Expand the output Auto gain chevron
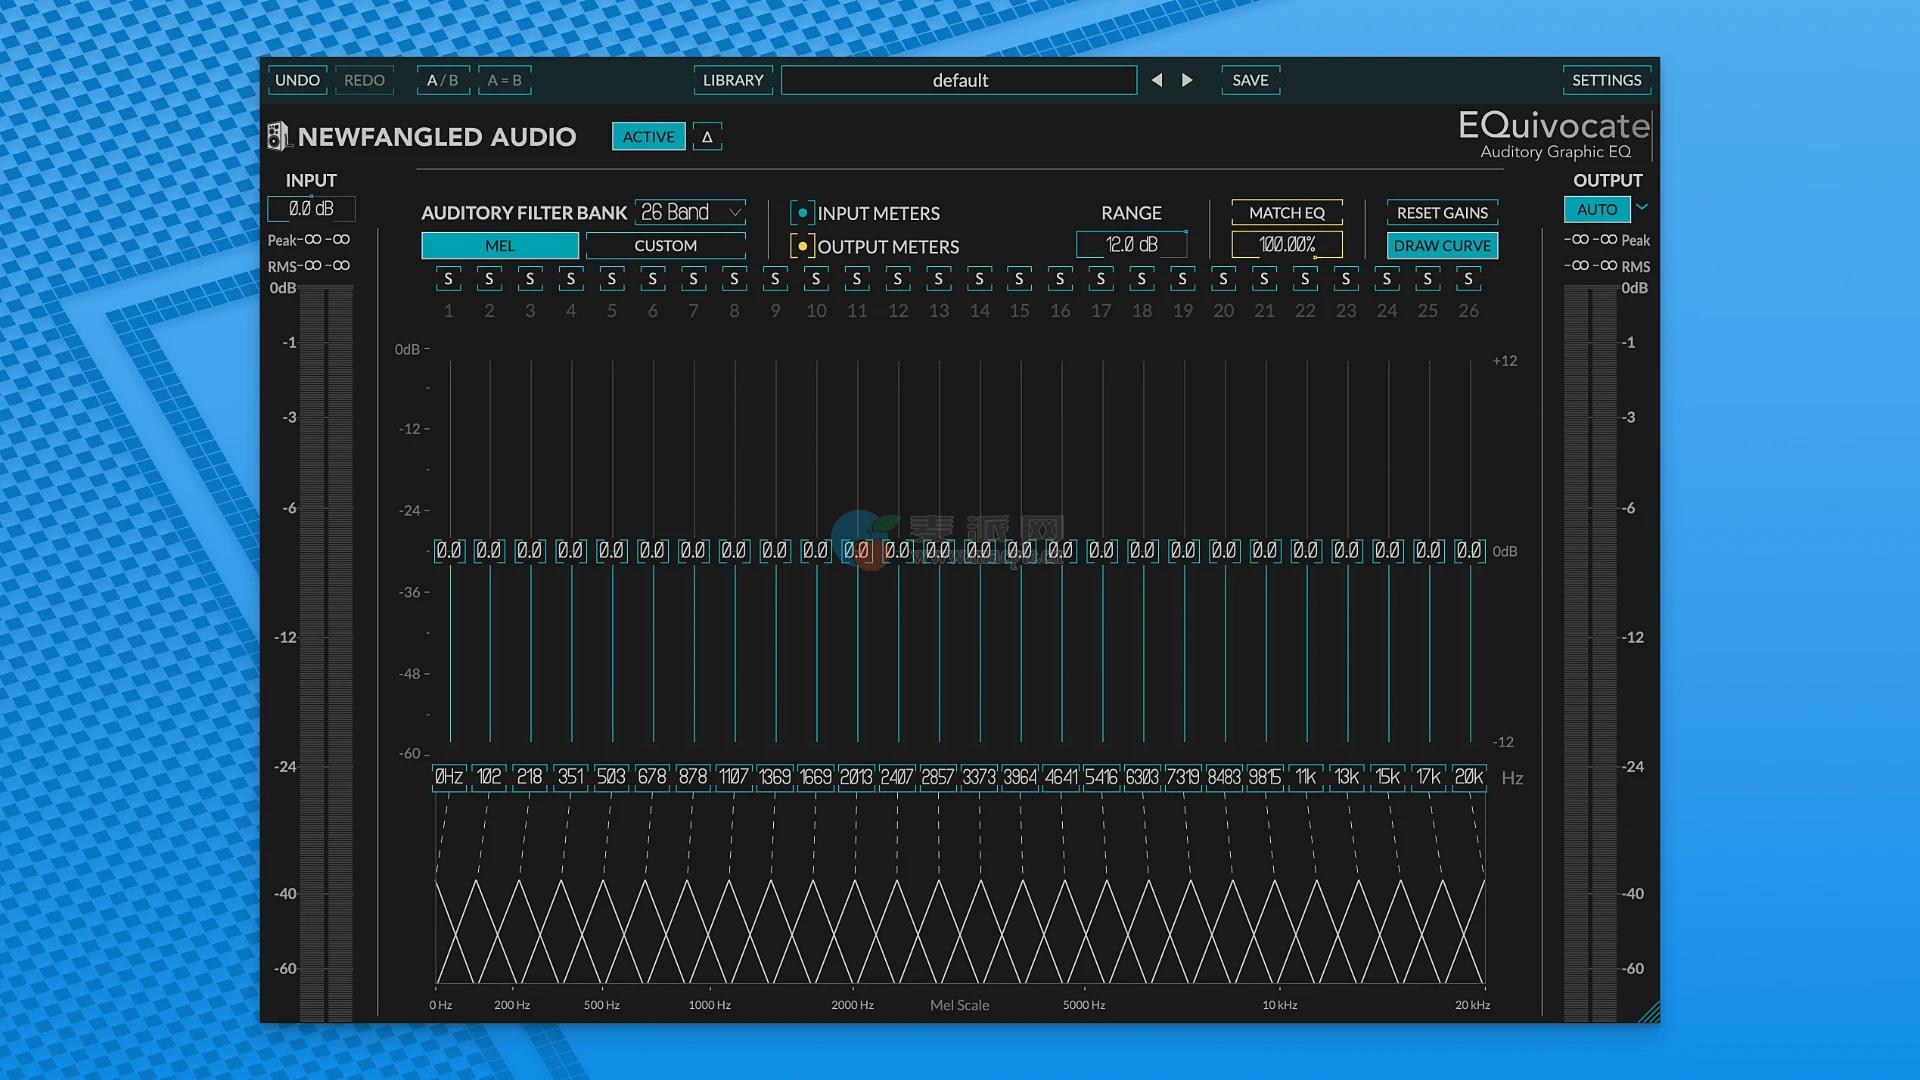1920x1080 pixels. 1642,208
